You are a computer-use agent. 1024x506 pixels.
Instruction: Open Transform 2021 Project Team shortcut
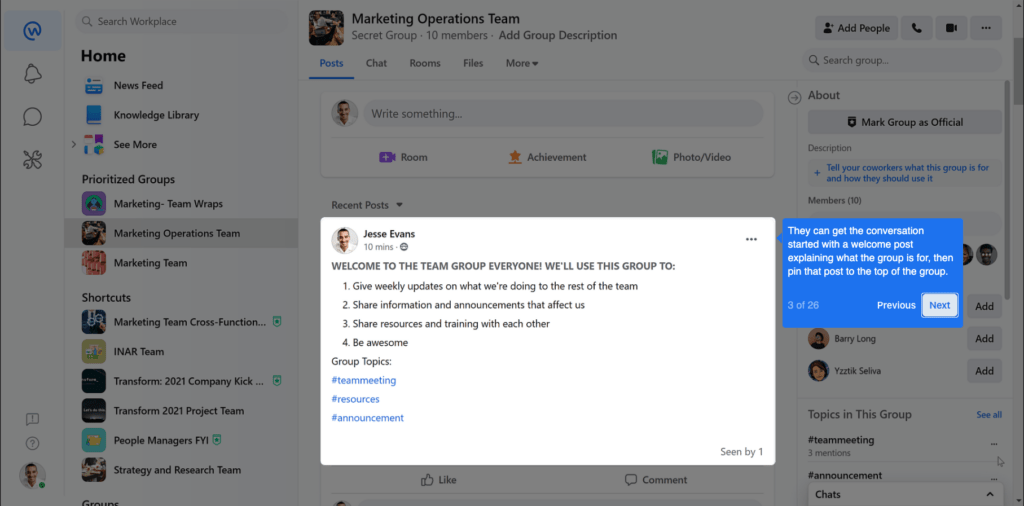click(181, 411)
